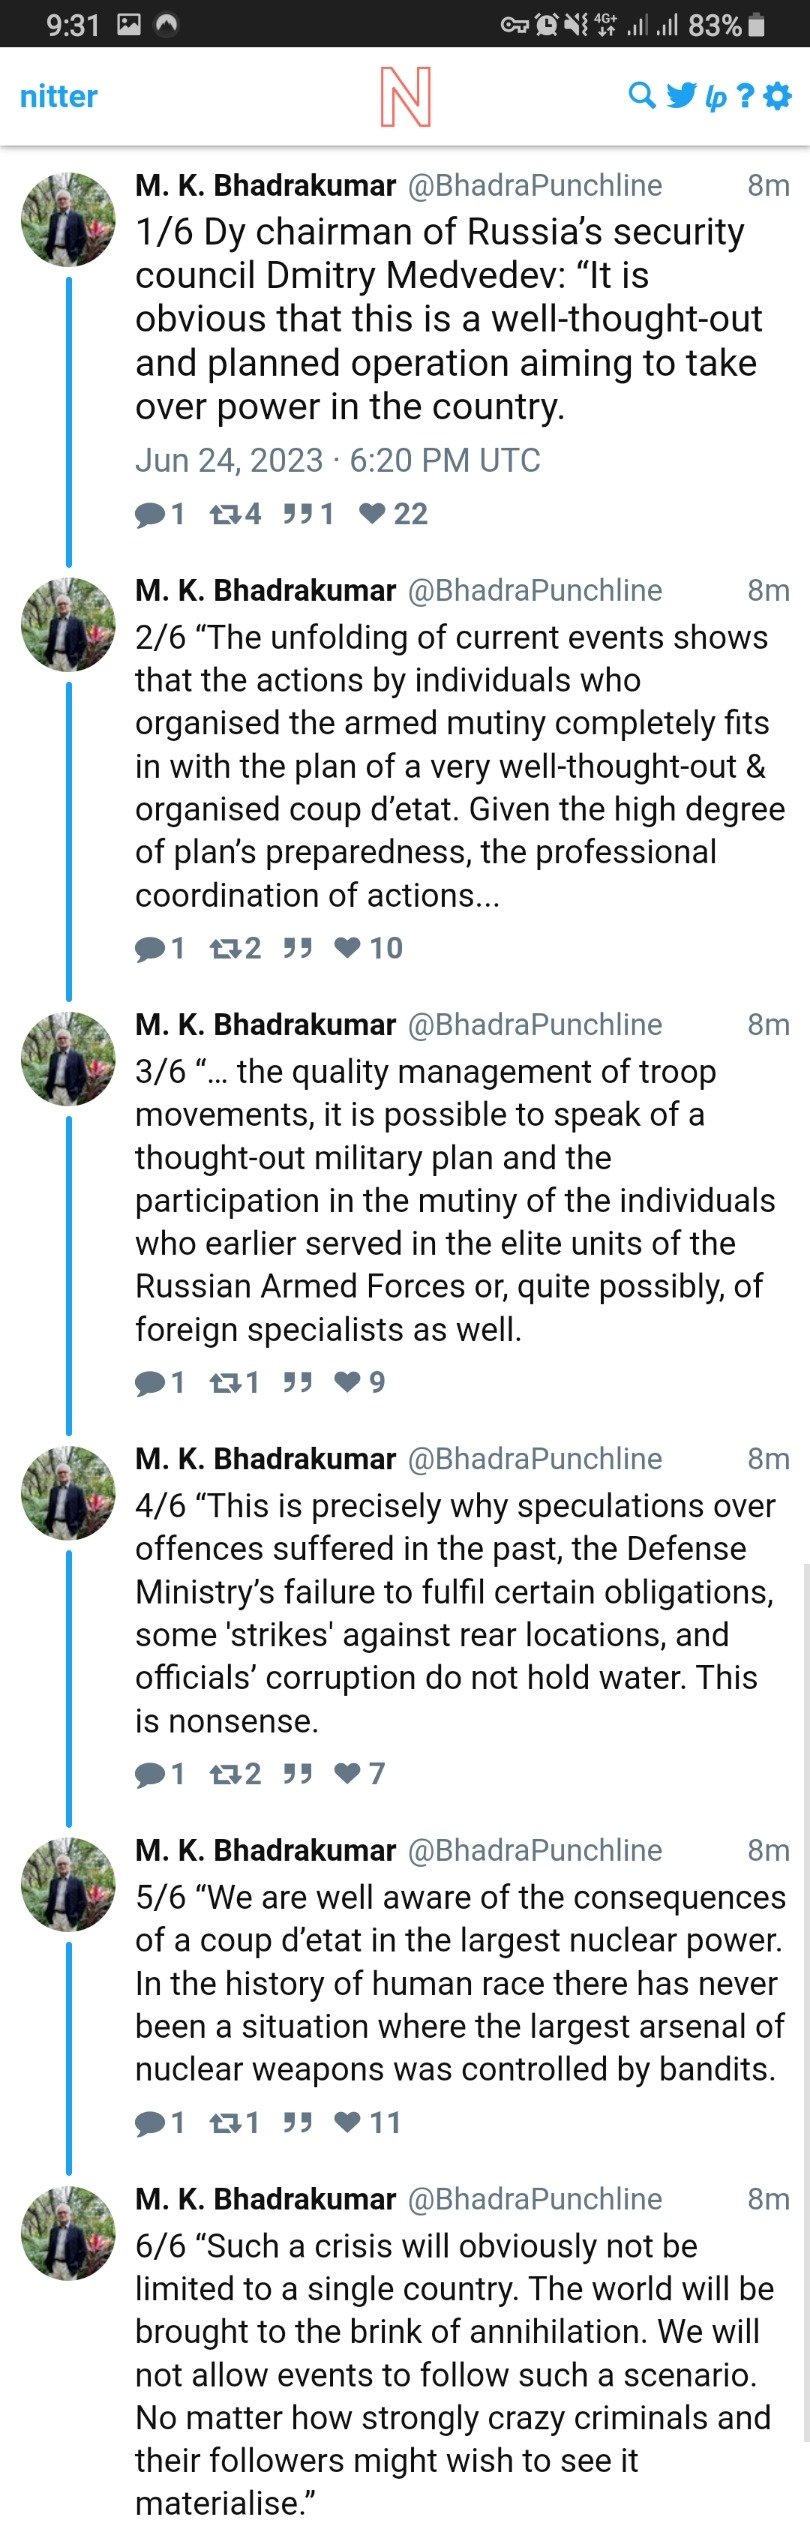
Task: Open the Jun 24, 2023 timestamp link
Action: (338, 460)
